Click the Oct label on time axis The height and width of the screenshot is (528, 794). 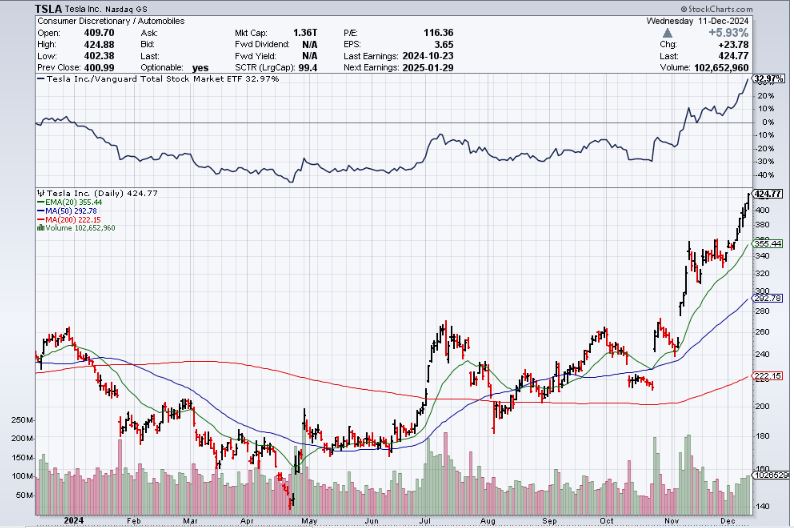[606, 521]
